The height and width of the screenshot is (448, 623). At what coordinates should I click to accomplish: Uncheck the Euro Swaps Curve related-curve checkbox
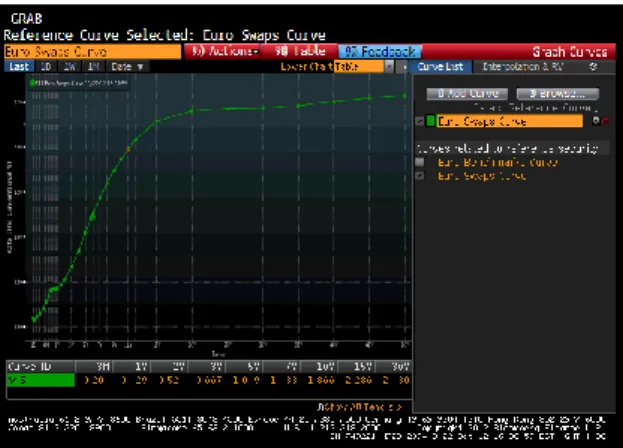pos(419,176)
